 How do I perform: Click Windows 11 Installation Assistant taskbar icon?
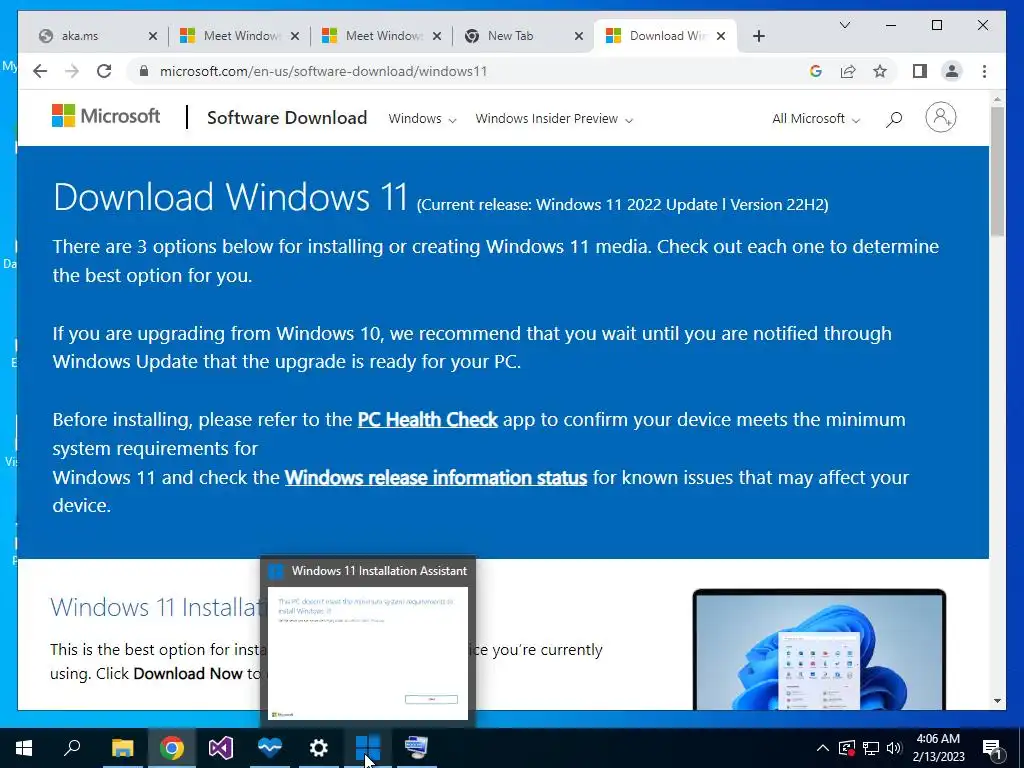pos(368,748)
